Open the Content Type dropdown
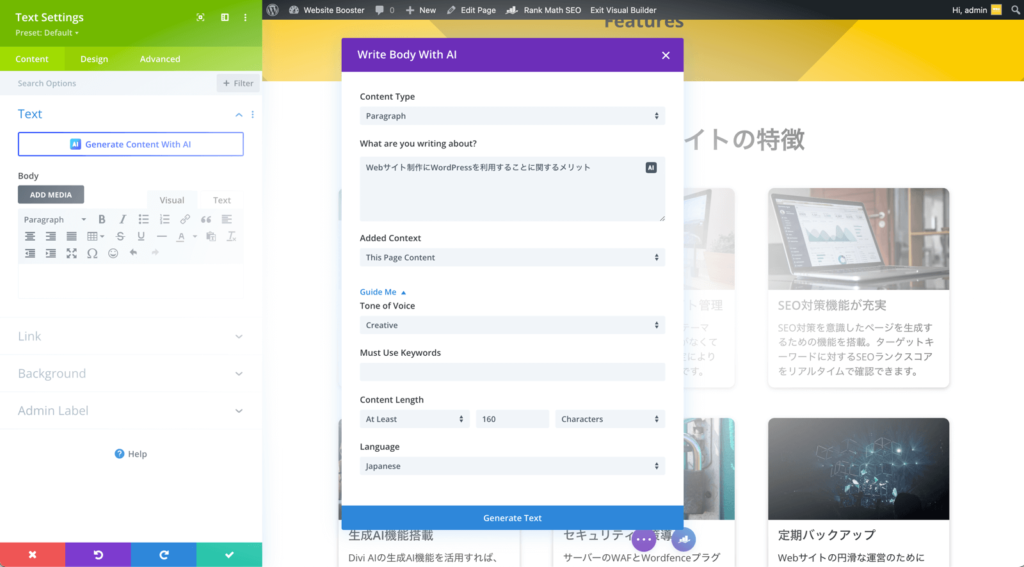 (x=512, y=116)
